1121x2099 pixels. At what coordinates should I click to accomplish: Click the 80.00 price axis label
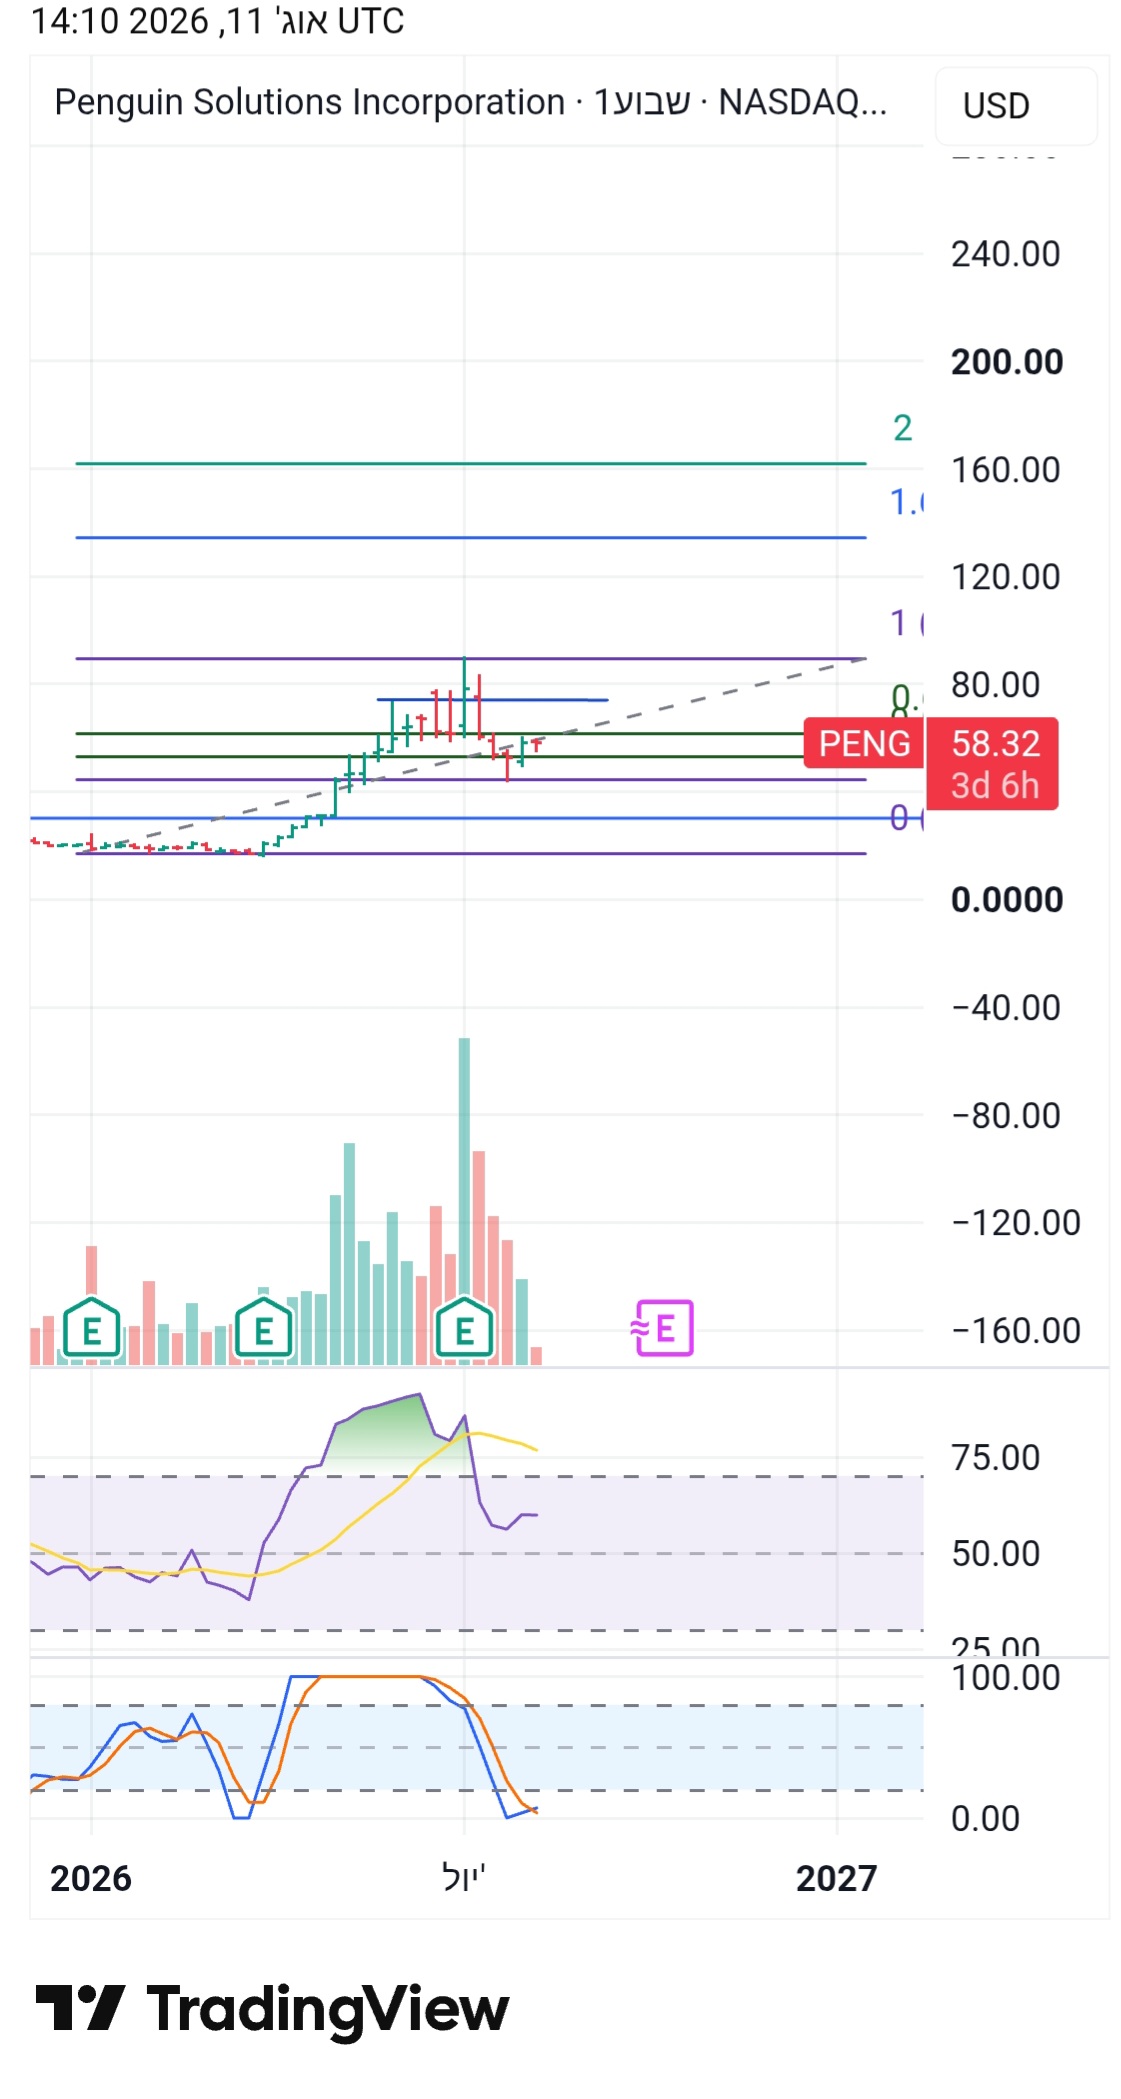[x=995, y=685]
